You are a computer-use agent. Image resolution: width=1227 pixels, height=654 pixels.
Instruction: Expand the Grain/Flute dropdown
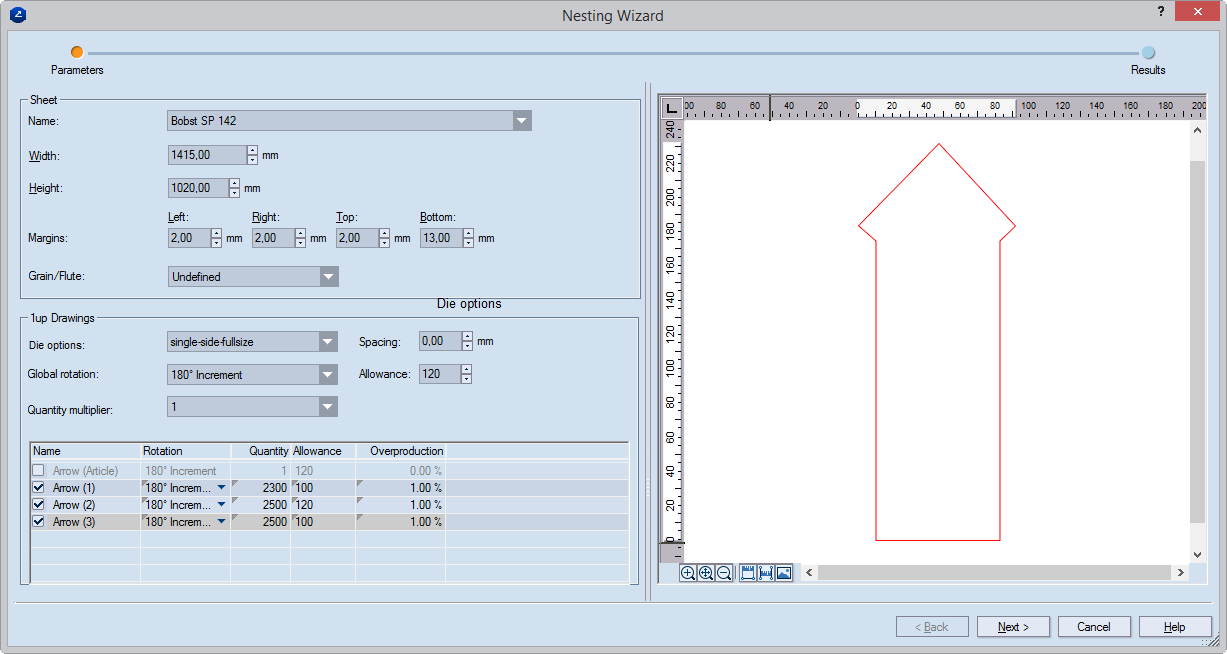tap(328, 277)
